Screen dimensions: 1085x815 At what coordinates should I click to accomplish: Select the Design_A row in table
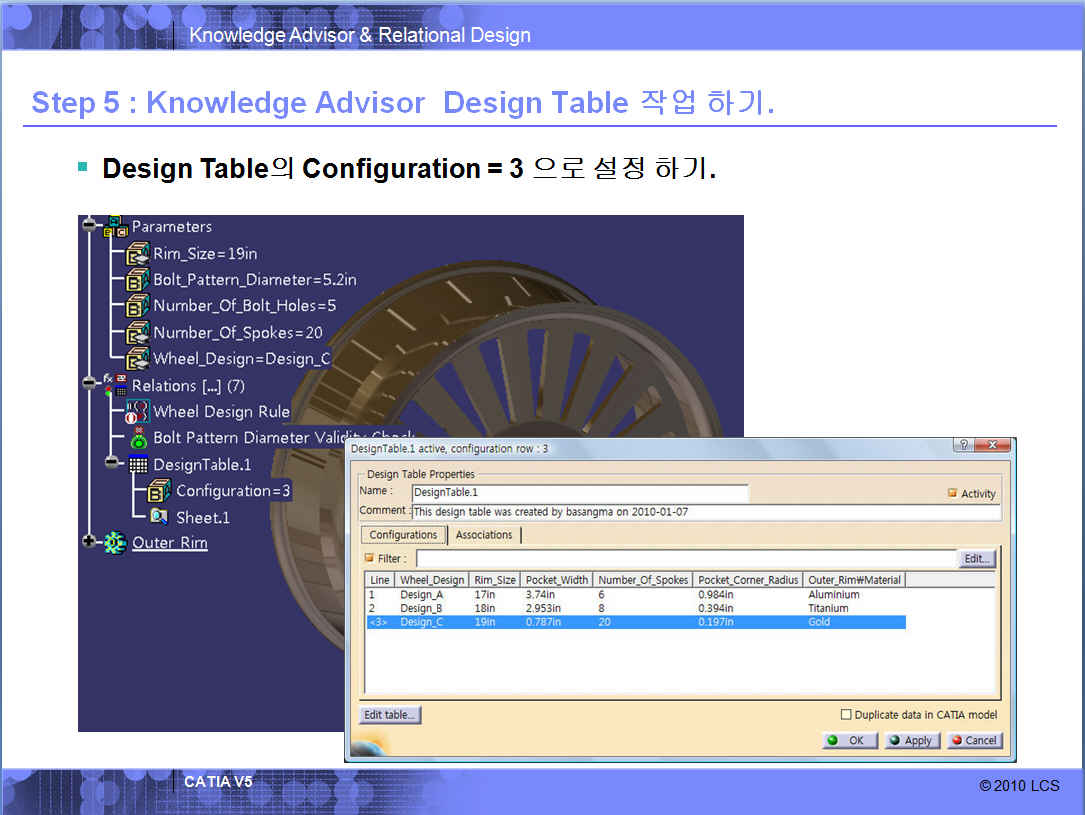pos(421,594)
